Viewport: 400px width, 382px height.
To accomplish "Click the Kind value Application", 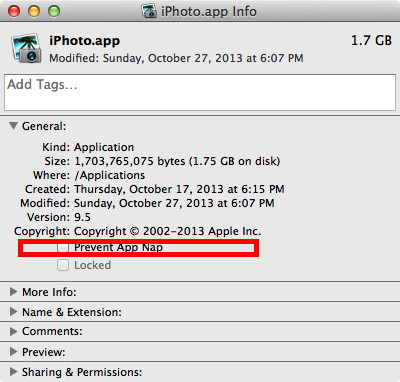I will coord(104,147).
